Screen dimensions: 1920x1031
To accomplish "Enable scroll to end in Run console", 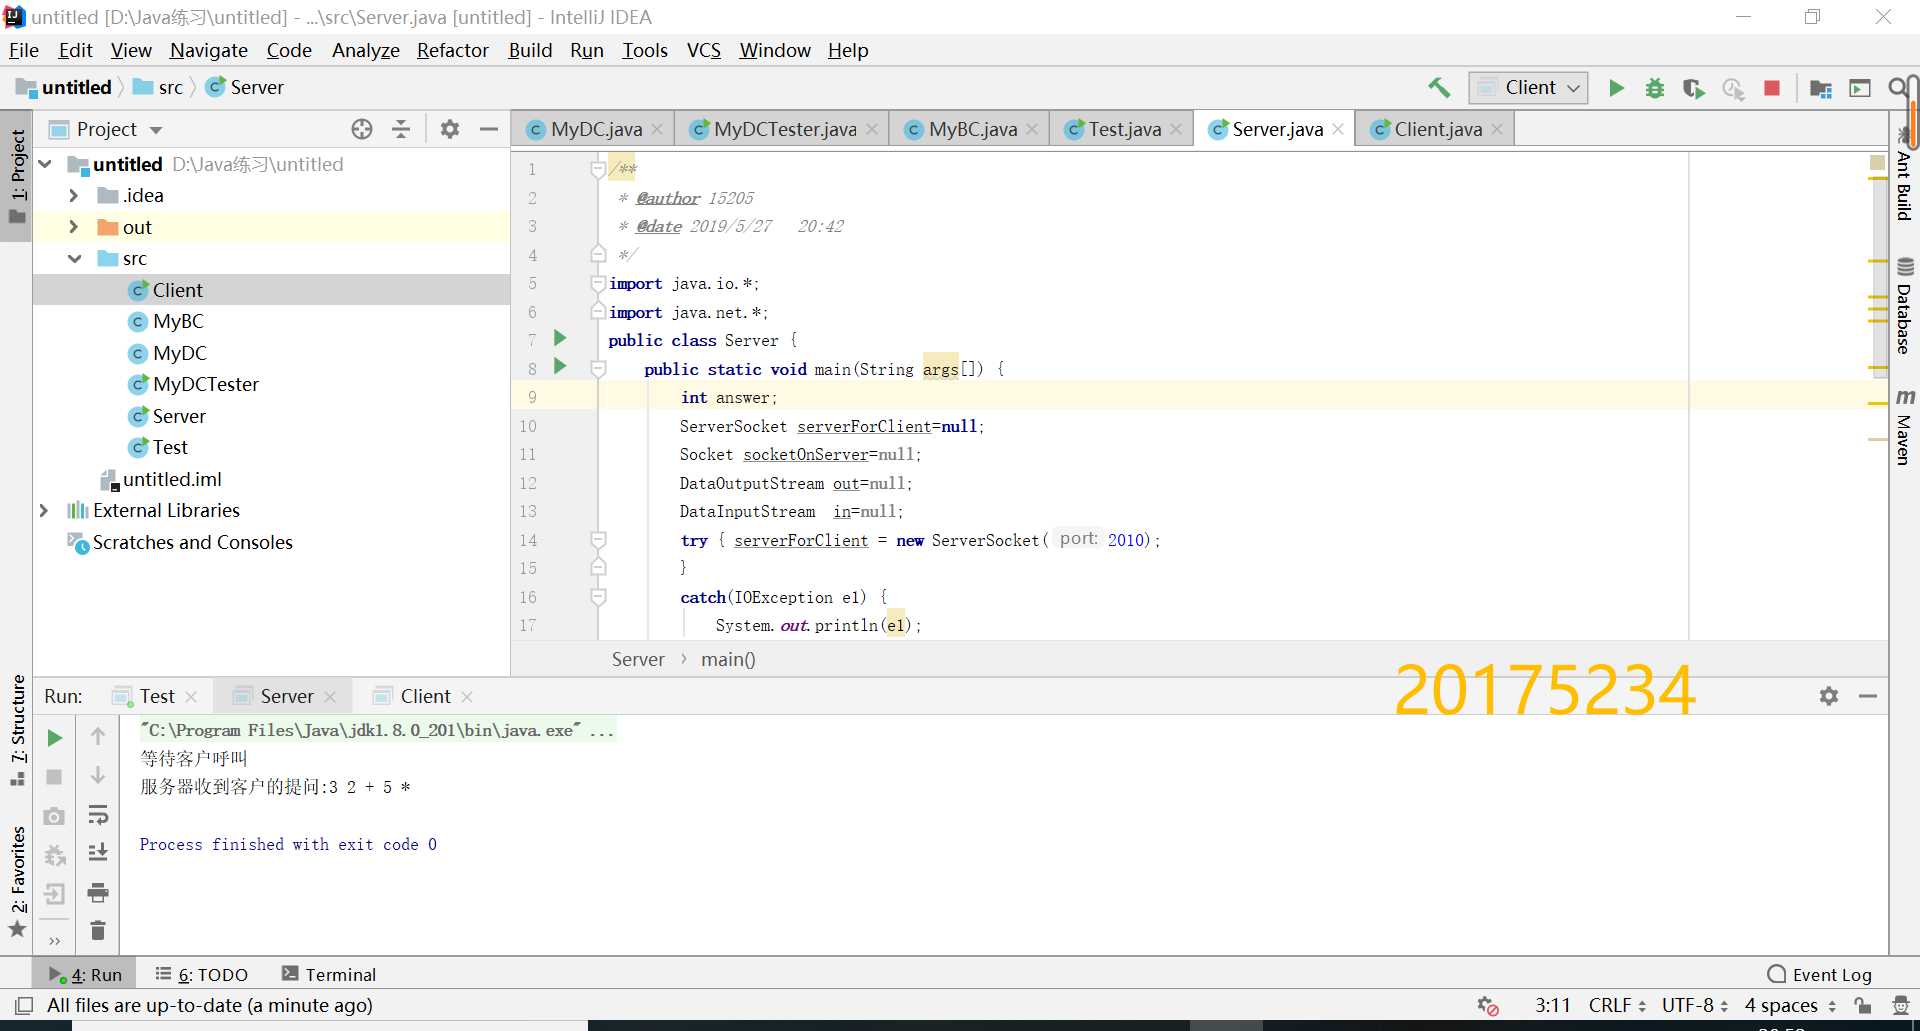I will 98,853.
